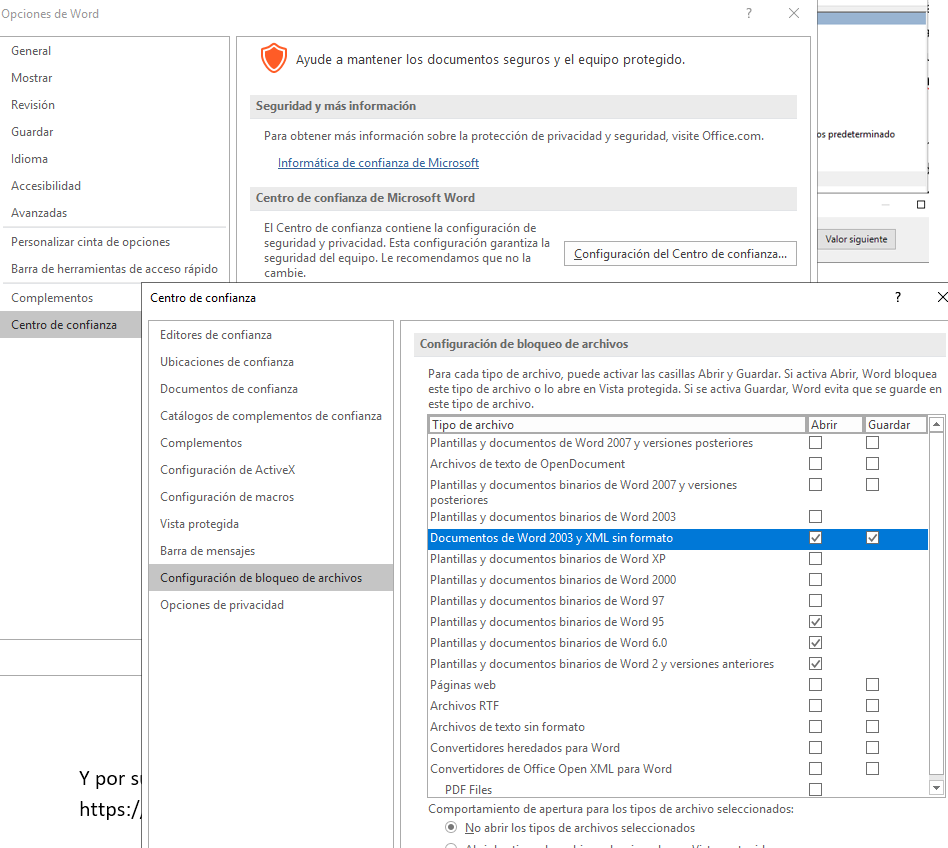Check Guardar for Páginas web
This screenshot has width=948, height=848.
point(872,685)
